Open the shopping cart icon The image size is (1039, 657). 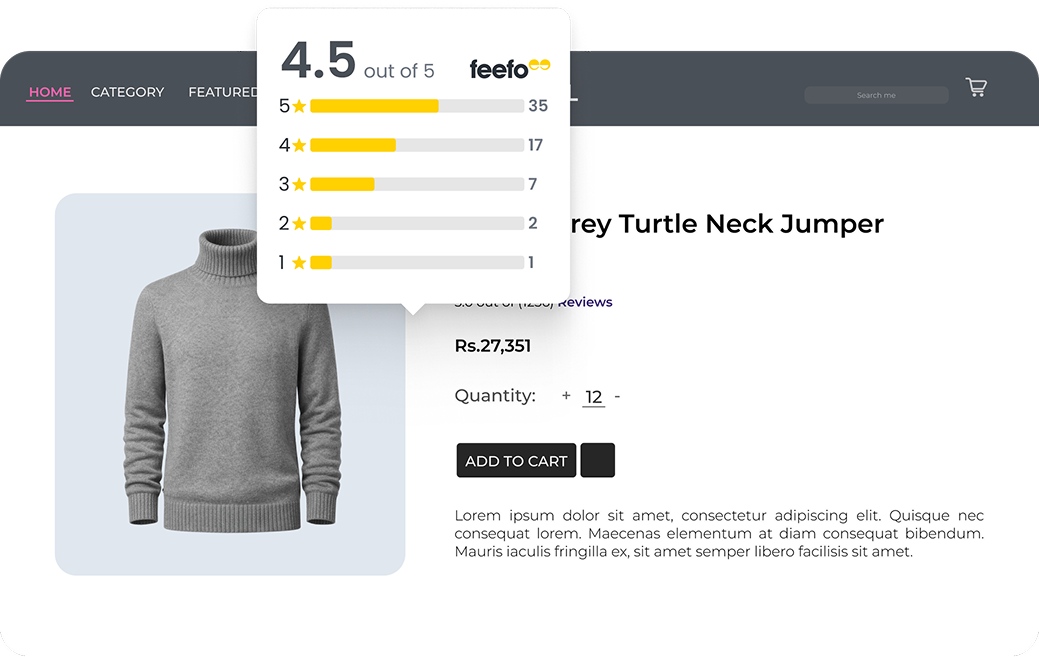[976, 88]
